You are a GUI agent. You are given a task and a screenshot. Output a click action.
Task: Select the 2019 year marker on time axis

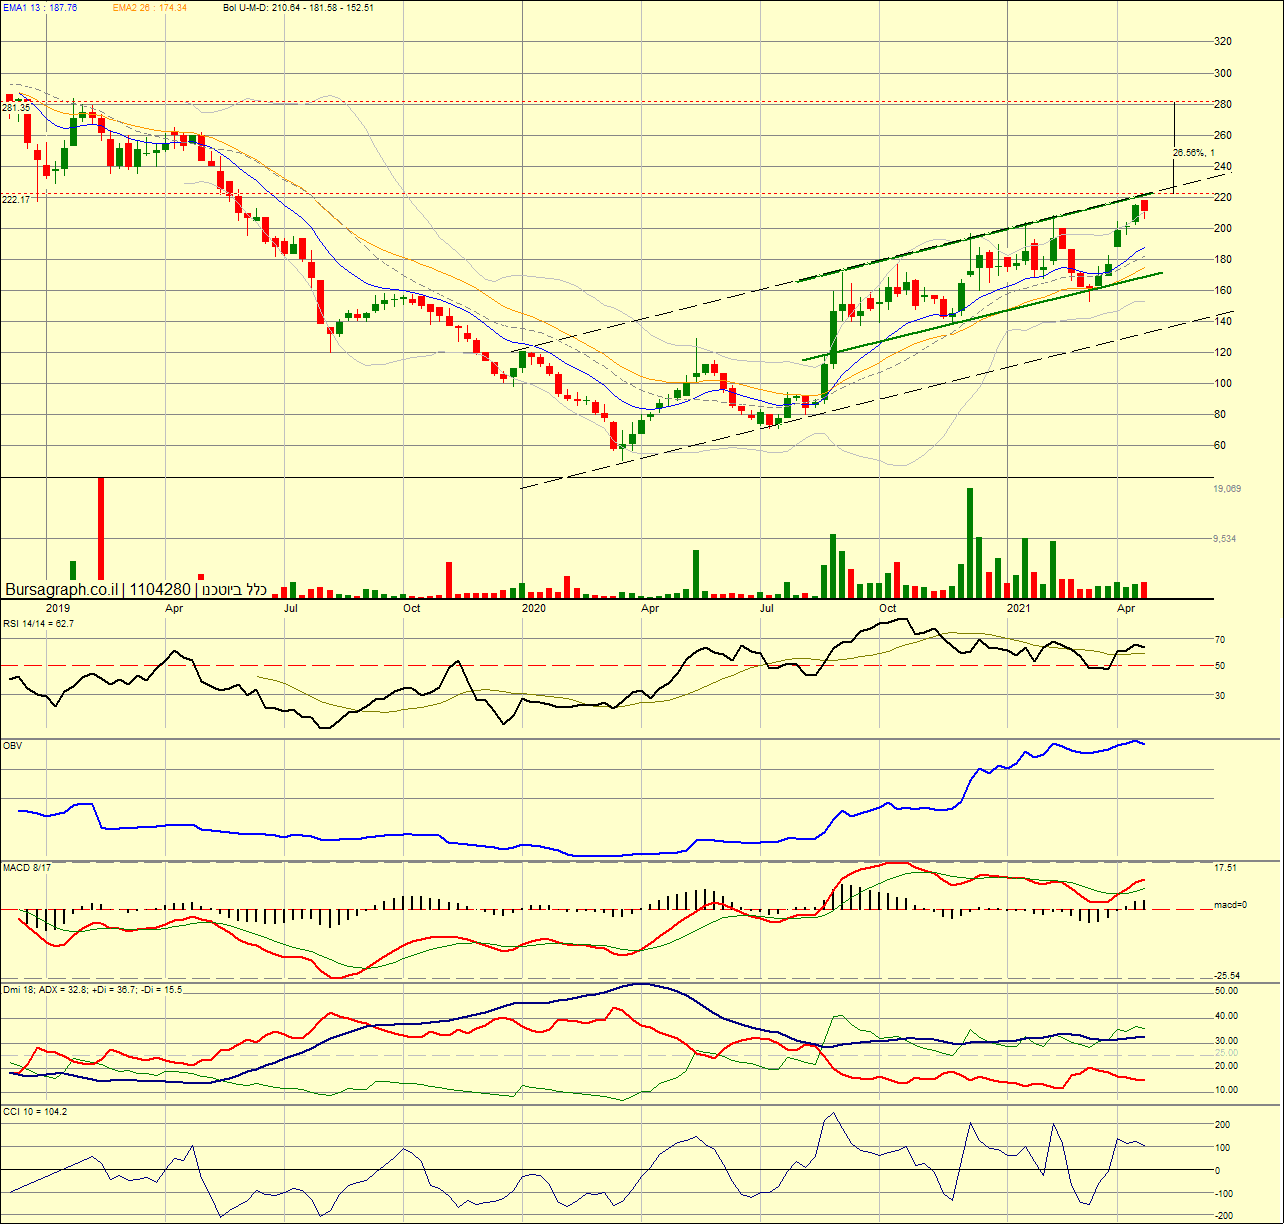[x=58, y=608]
